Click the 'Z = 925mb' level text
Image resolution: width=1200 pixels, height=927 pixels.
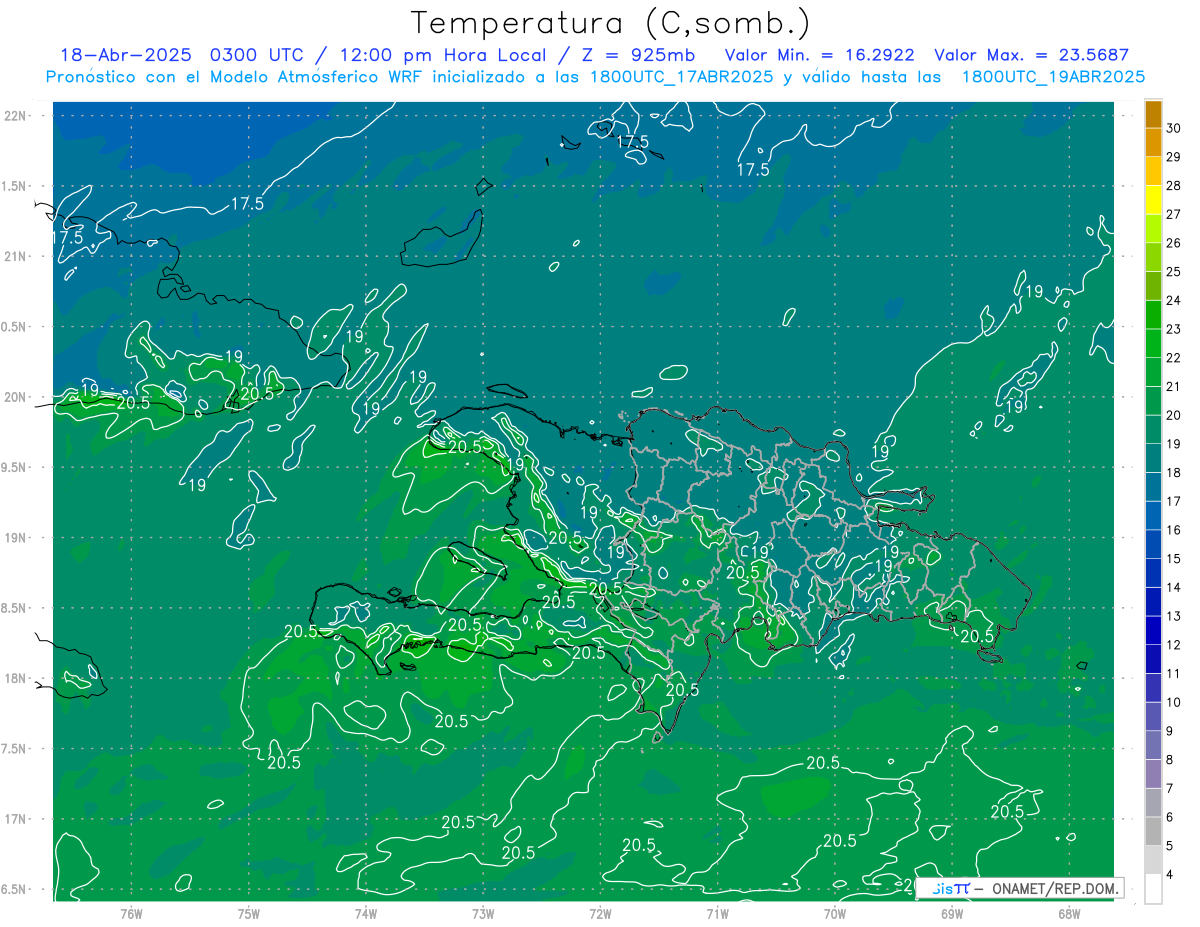(636, 55)
